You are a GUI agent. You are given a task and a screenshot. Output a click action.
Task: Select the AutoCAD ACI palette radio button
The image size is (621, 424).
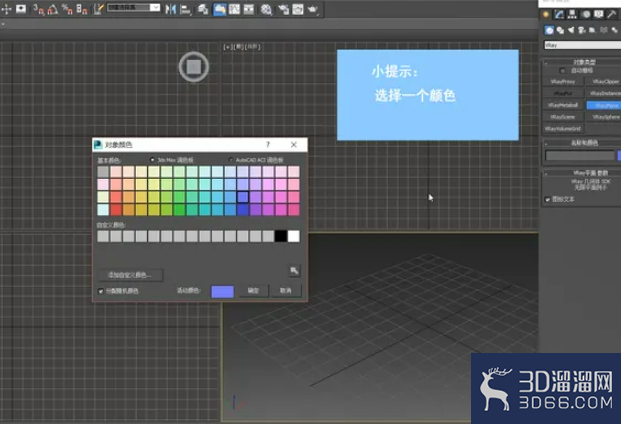point(230,160)
